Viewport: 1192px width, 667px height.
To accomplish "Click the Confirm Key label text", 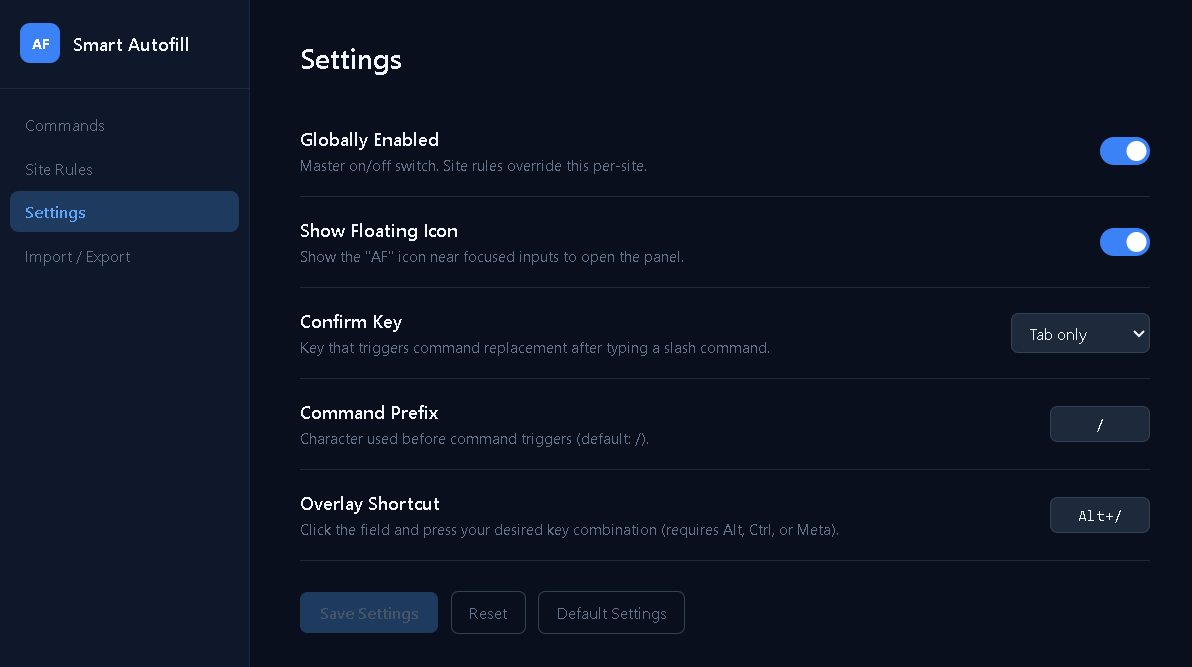I will pyautogui.click(x=350, y=322).
